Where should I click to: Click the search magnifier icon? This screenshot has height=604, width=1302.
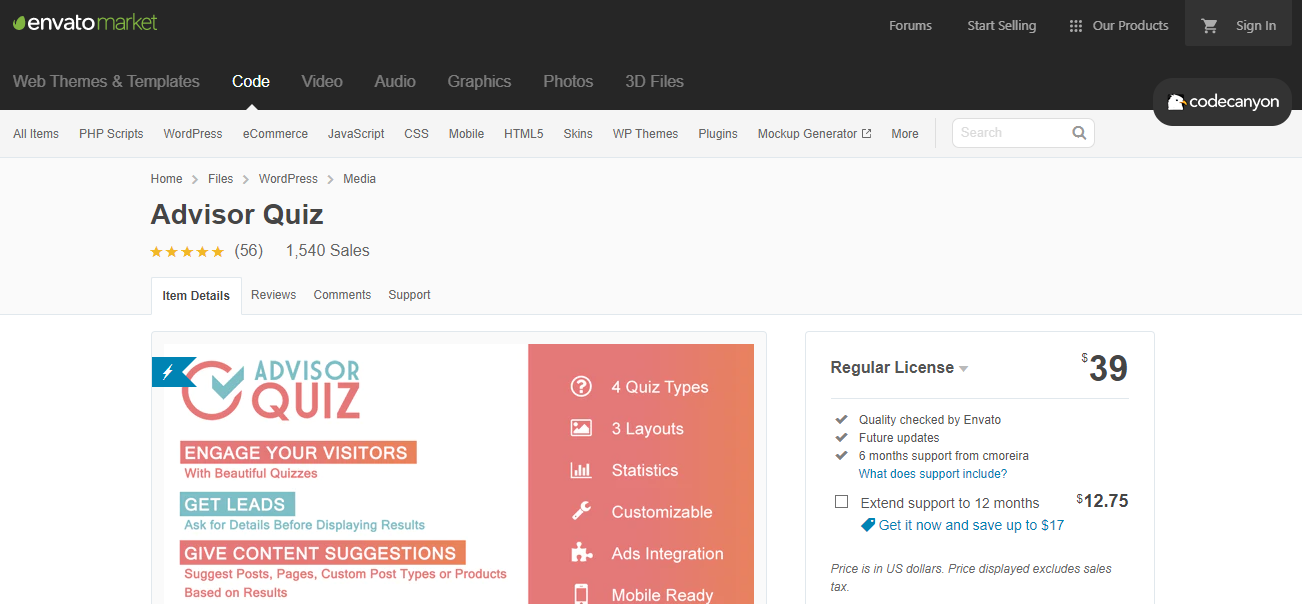coord(1079,132)
